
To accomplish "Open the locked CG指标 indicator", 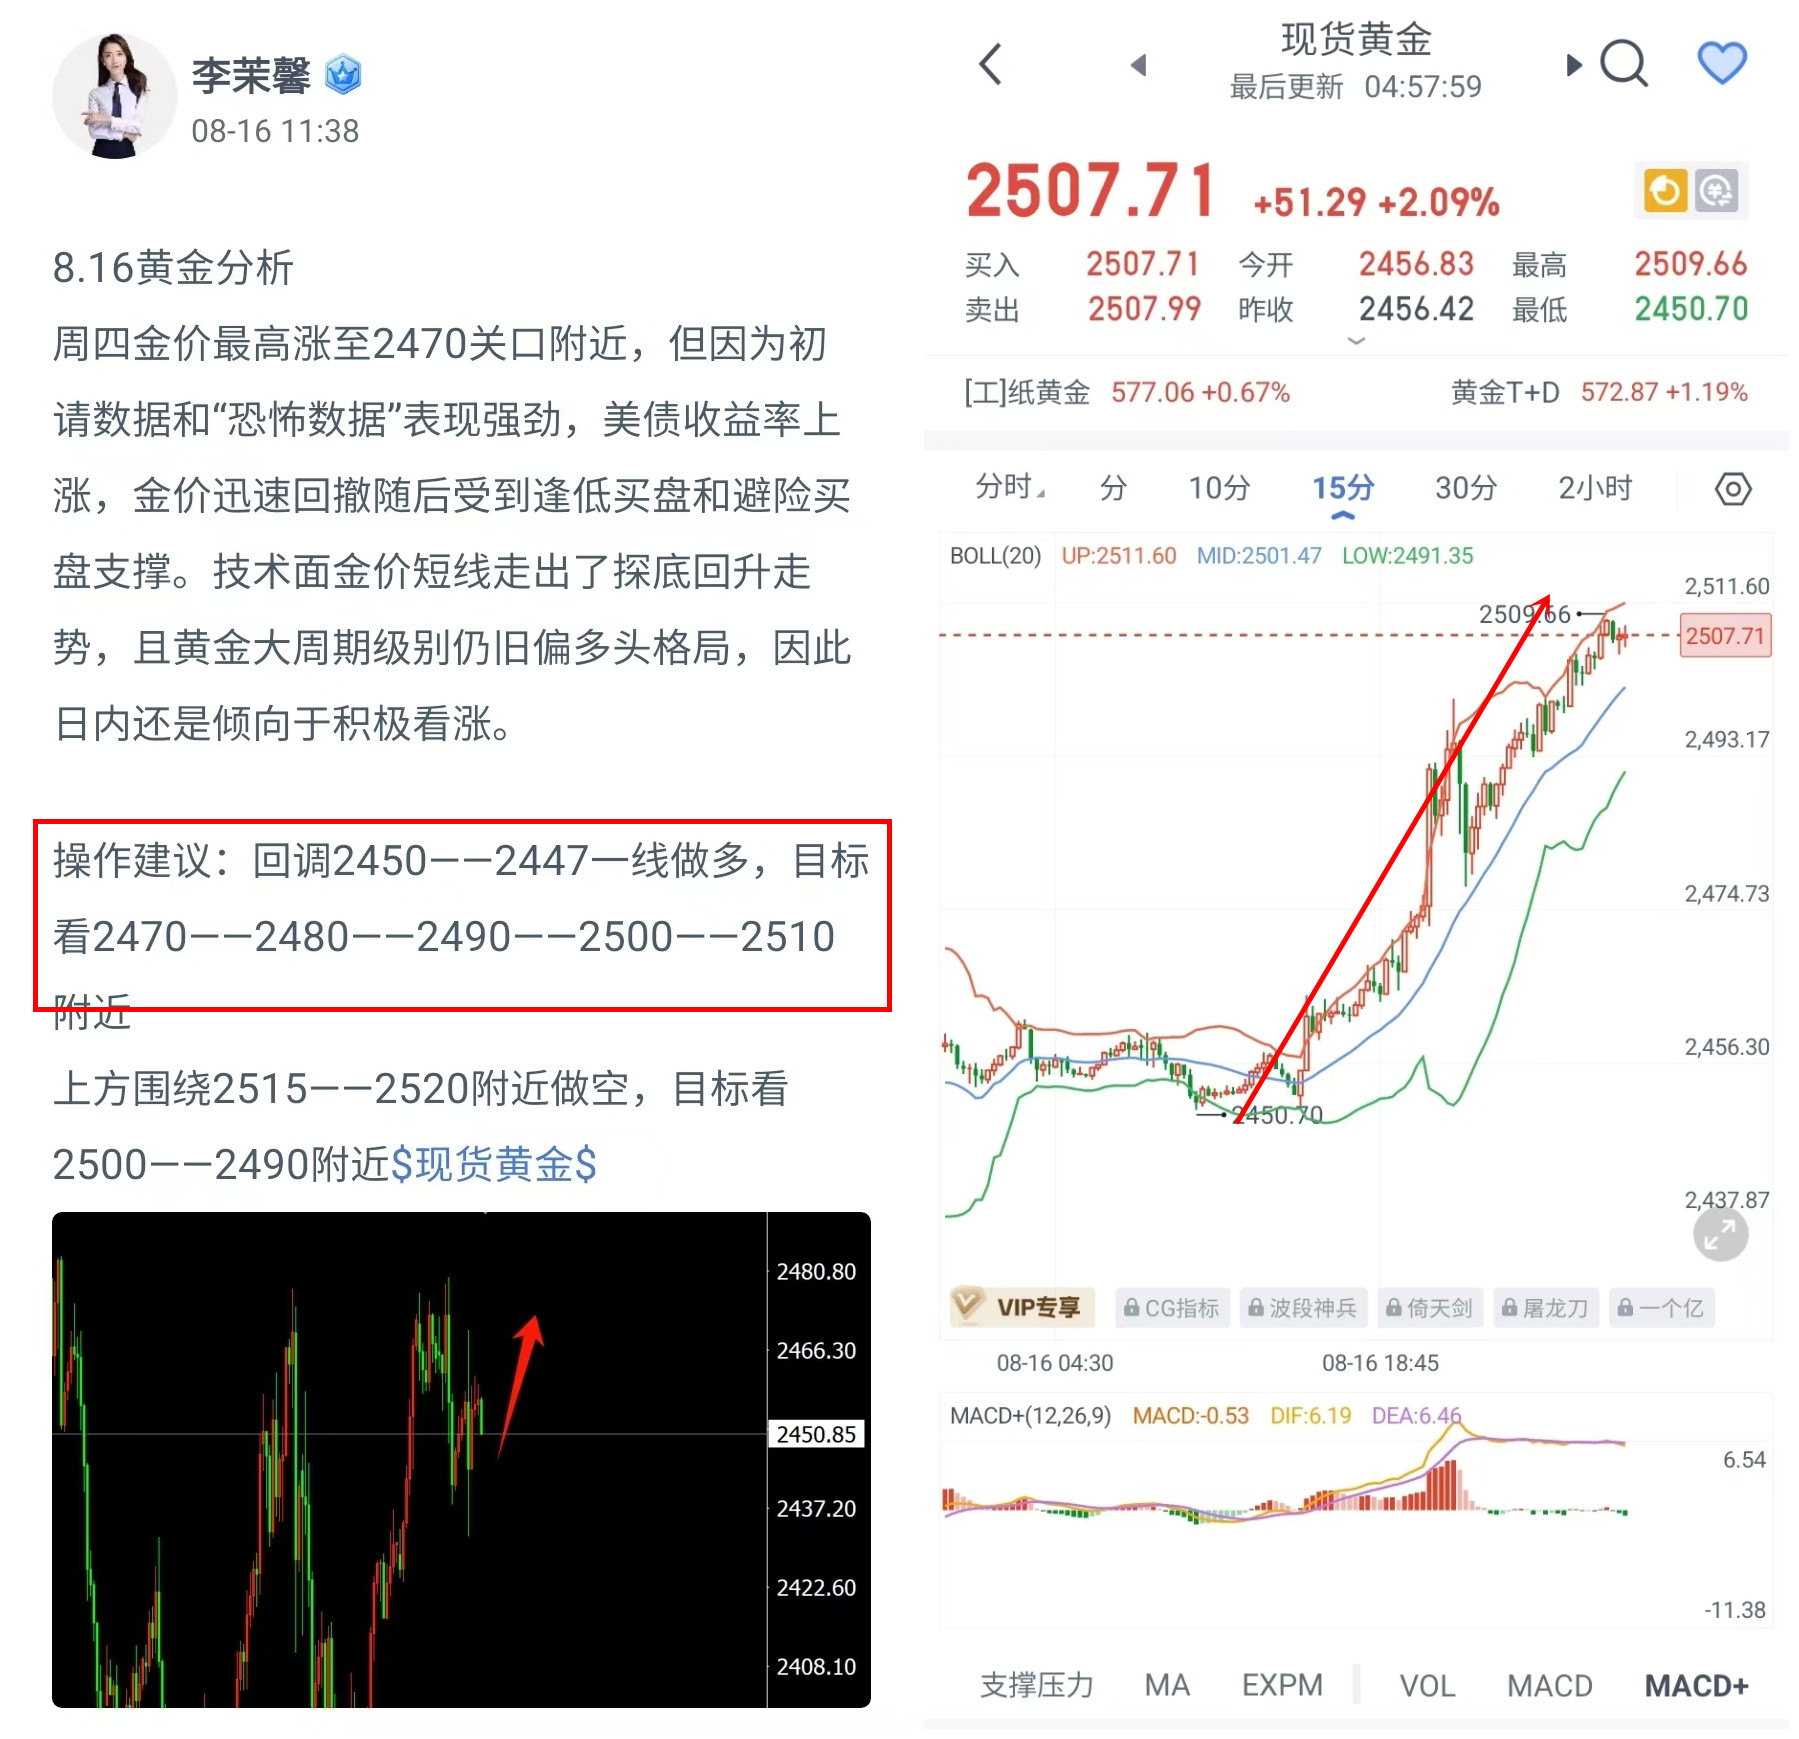I will [x=1171, y=1308].
